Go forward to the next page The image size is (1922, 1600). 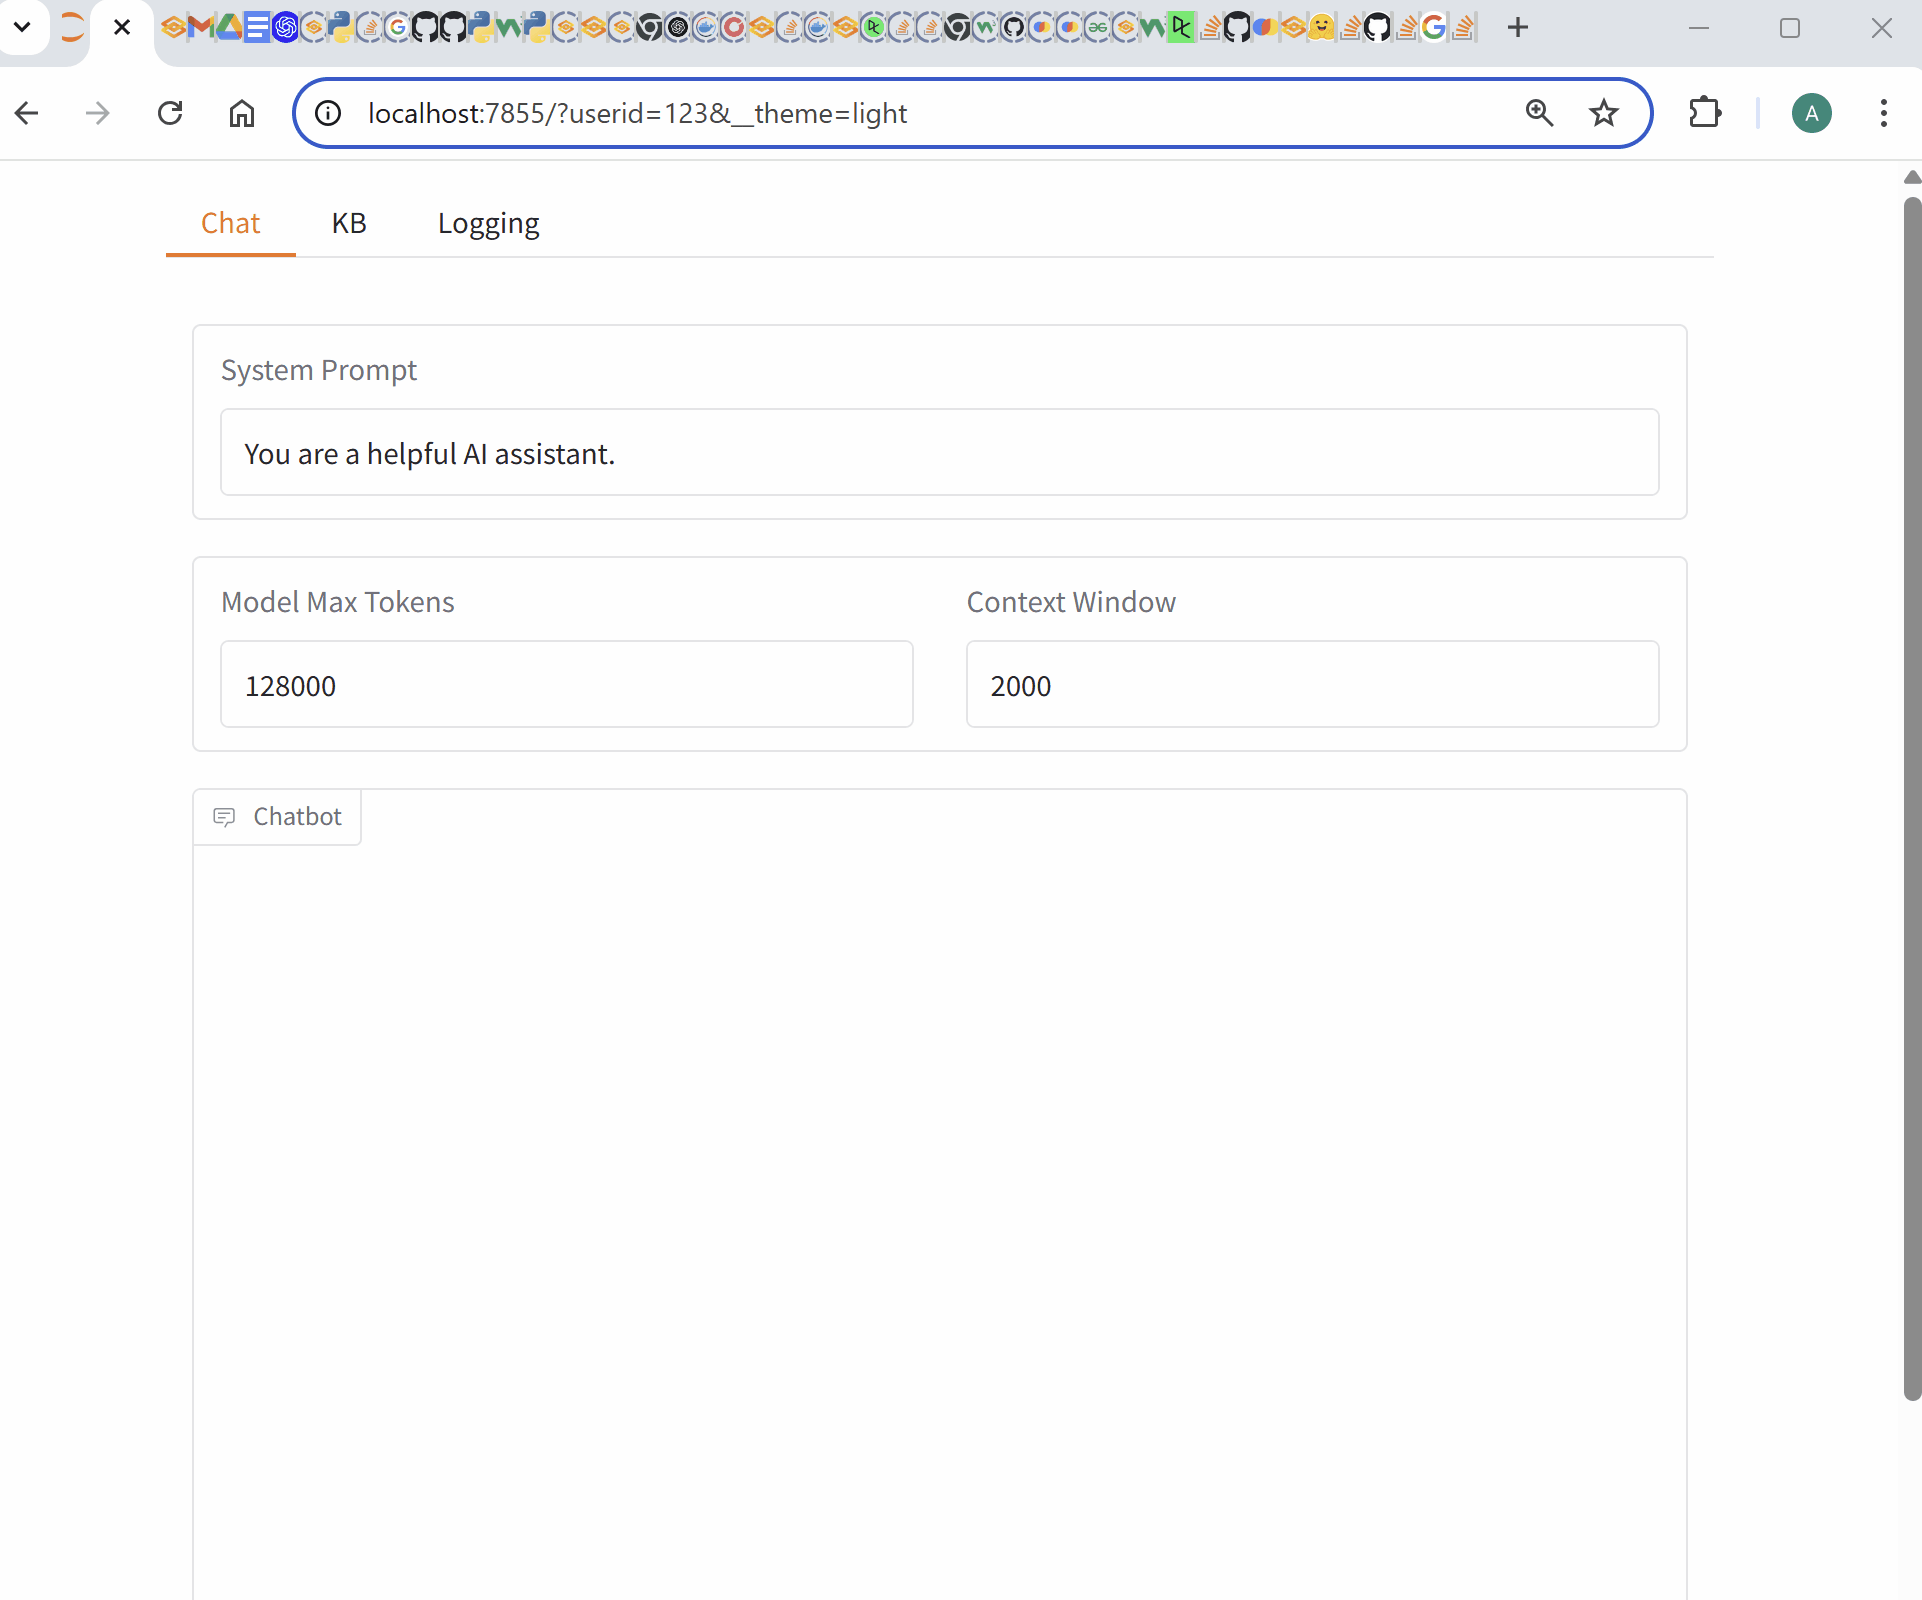[x=98, y=113]
